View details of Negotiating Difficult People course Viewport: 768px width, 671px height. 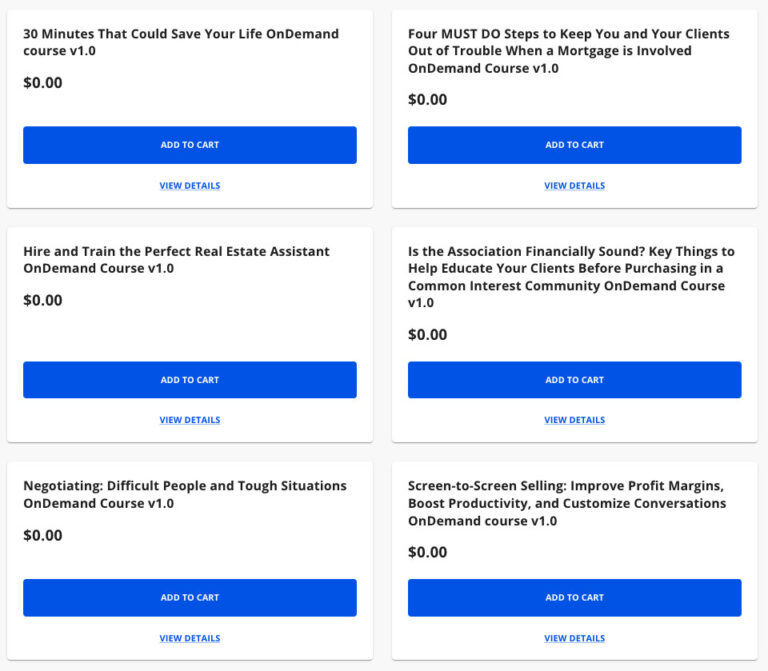tap(190, 638)
